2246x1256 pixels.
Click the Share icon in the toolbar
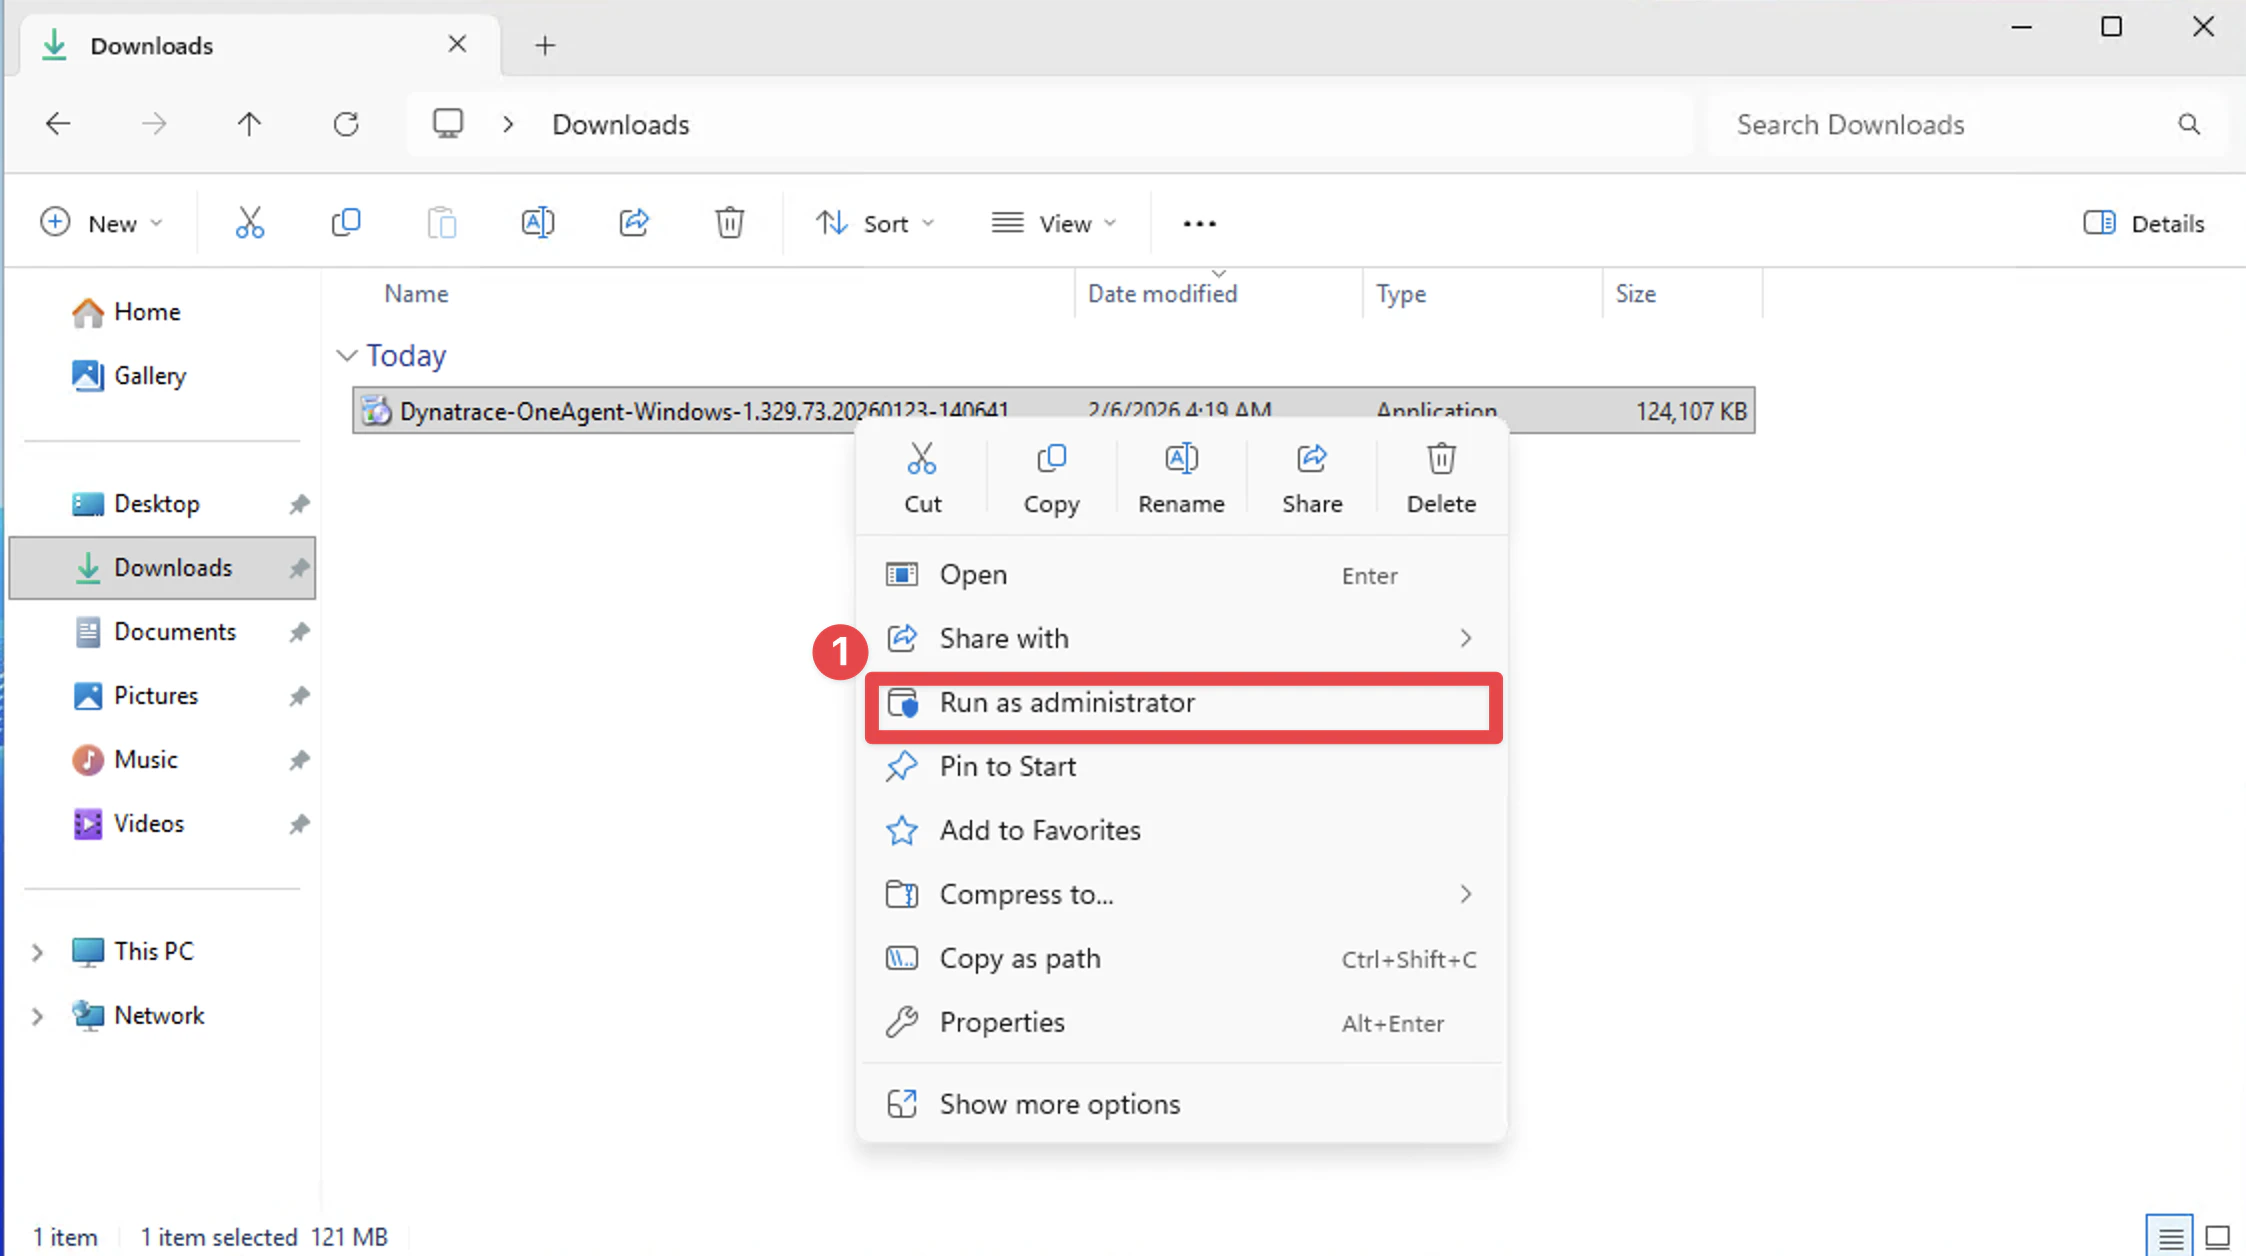[x=634, y=223]
